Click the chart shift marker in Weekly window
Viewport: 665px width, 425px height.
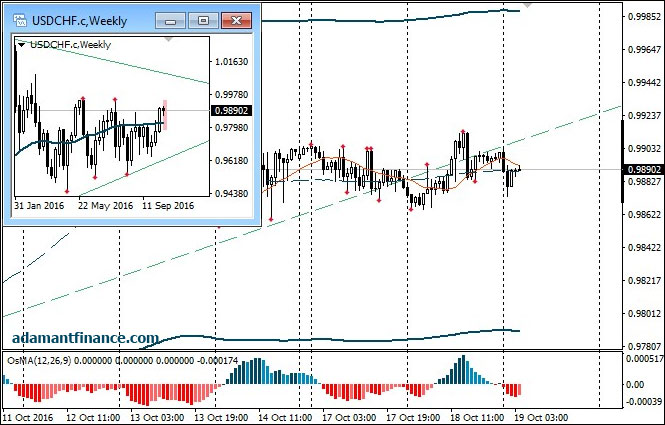pos(168,39)
